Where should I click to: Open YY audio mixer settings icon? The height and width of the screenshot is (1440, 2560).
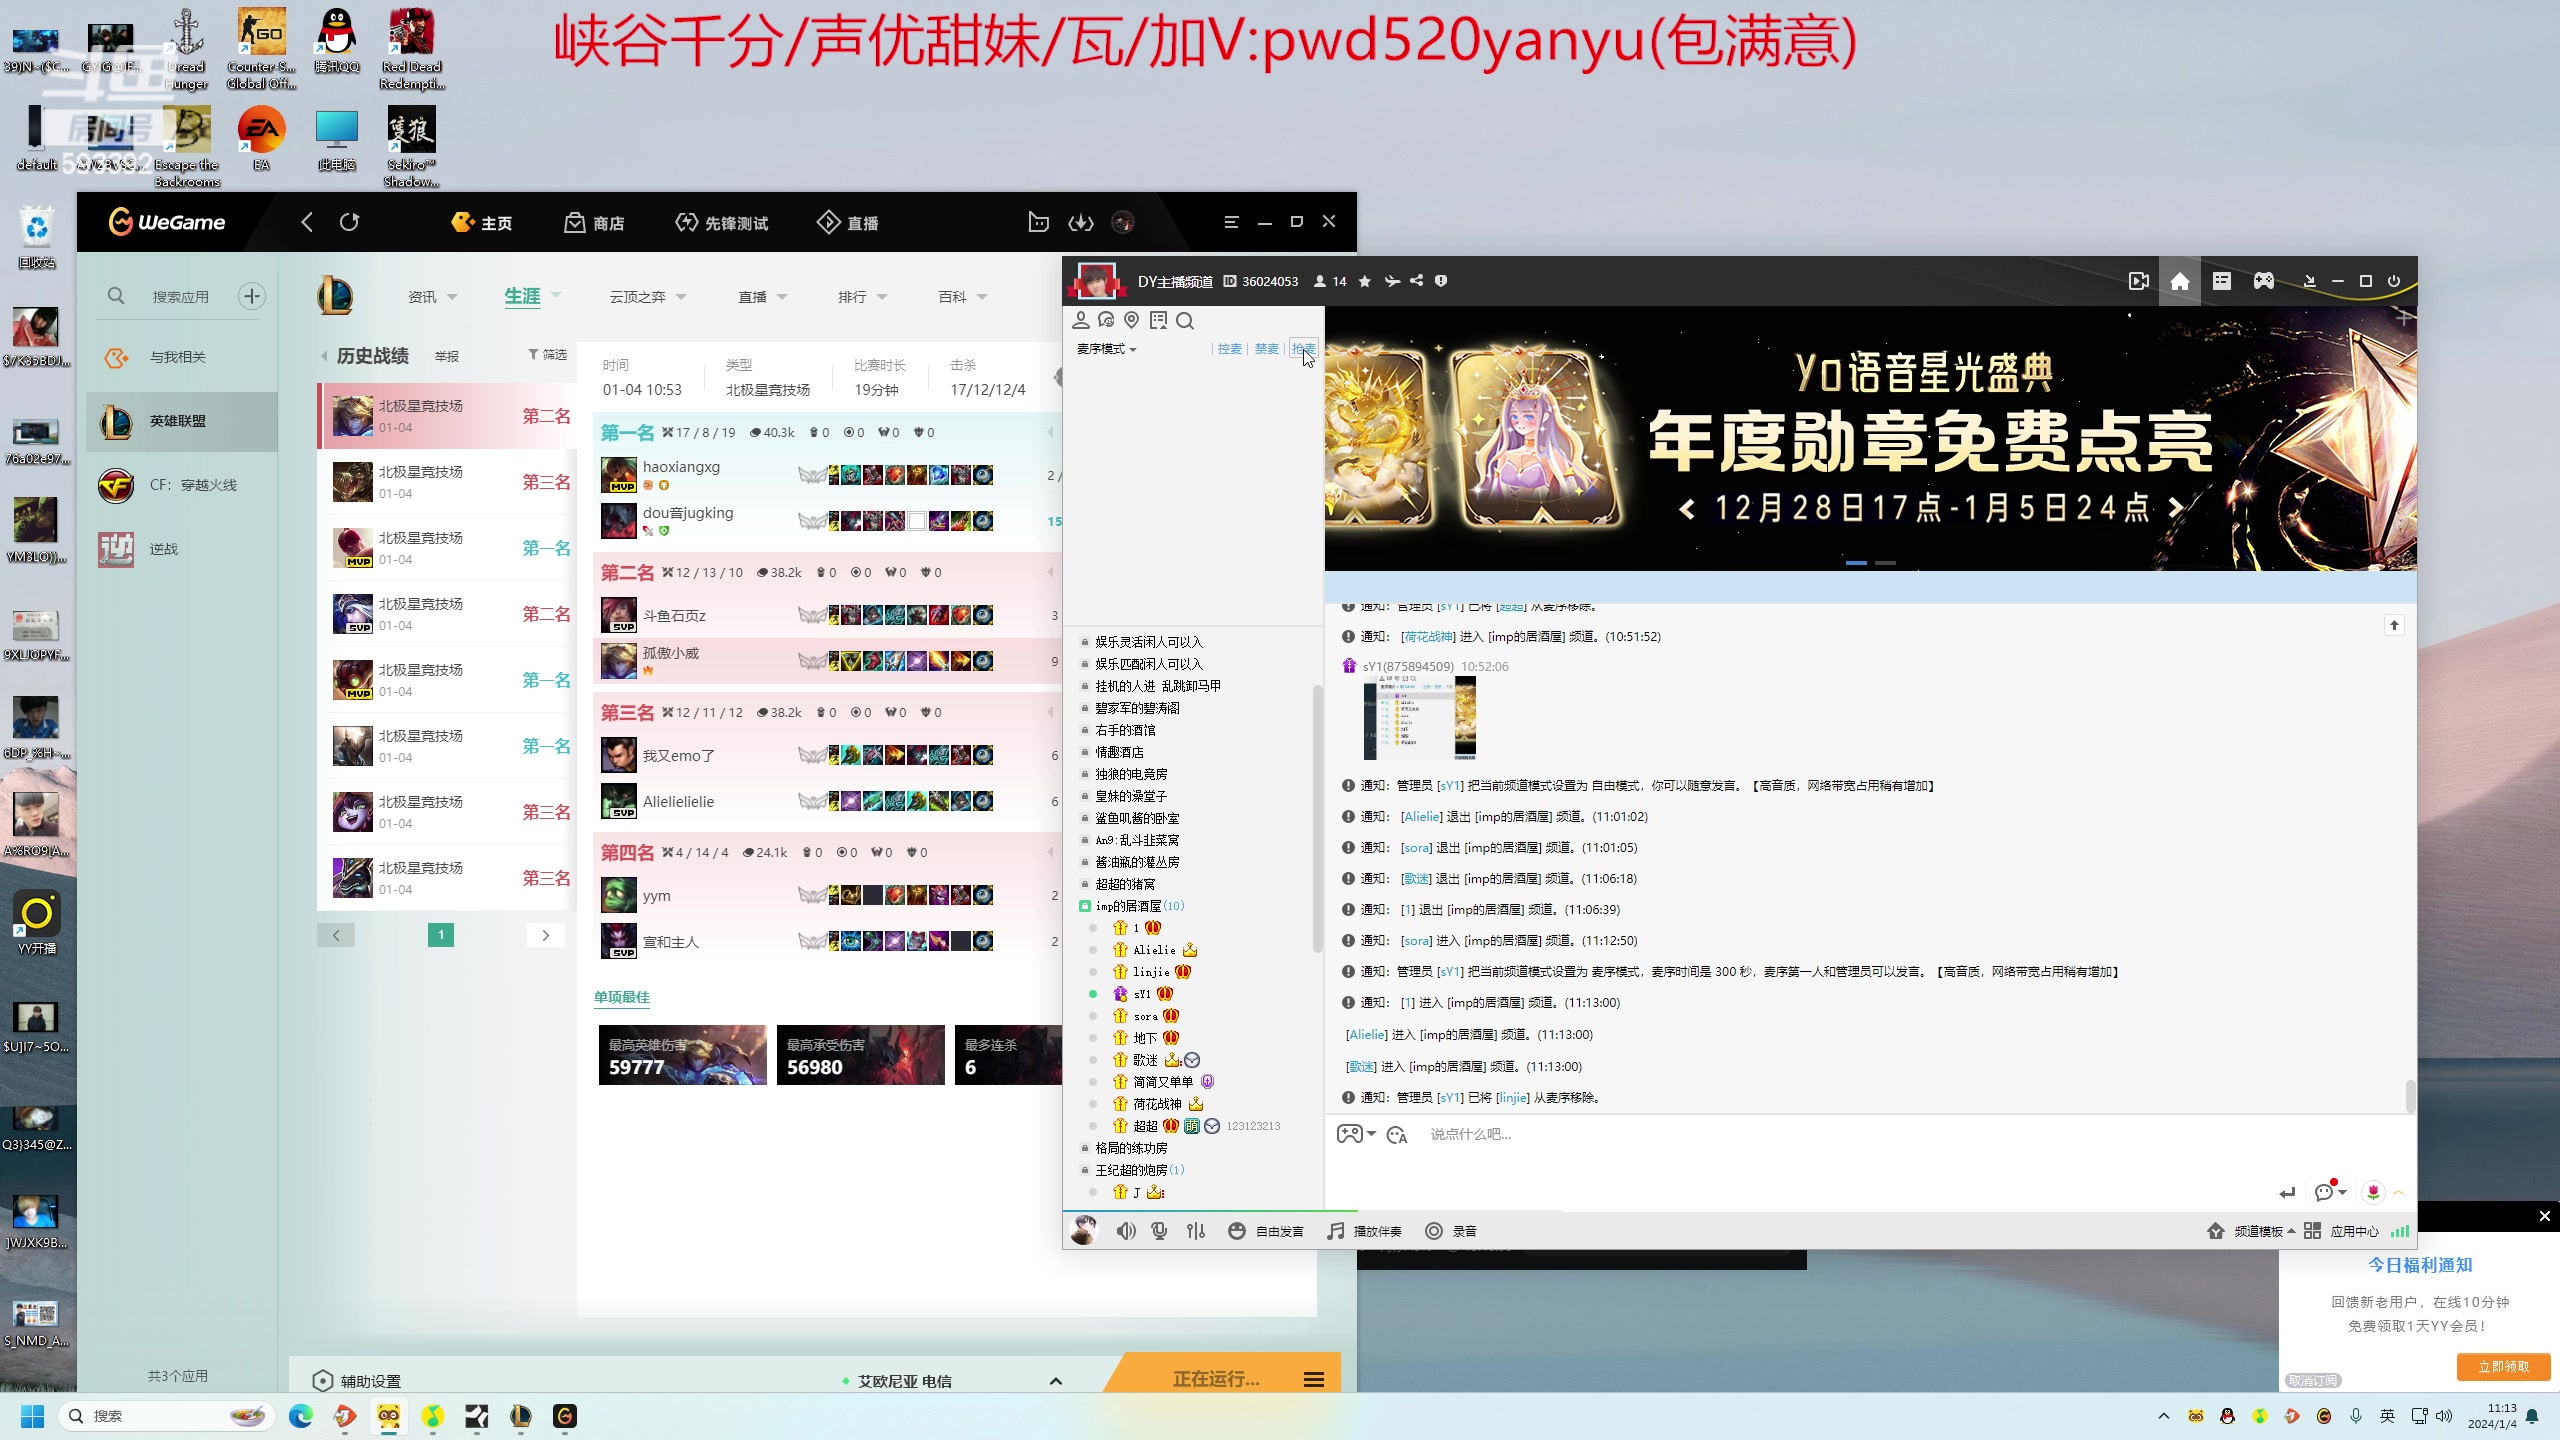coord(1196,1231)
